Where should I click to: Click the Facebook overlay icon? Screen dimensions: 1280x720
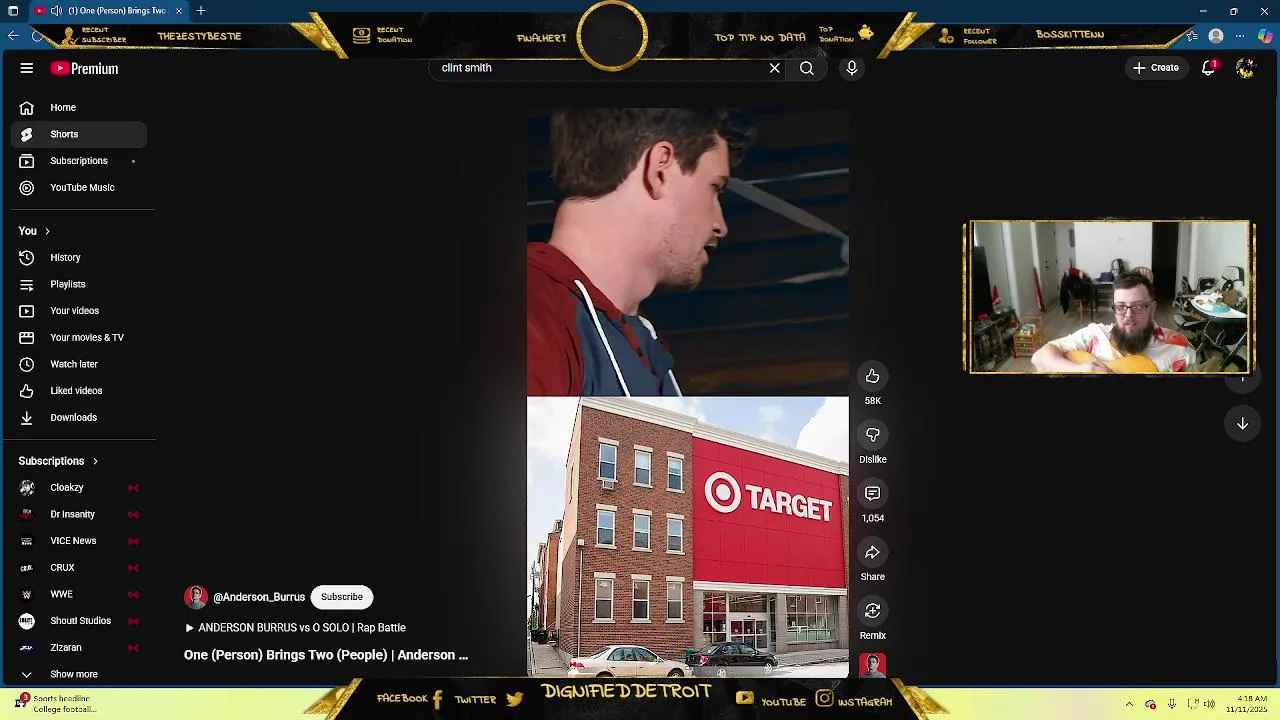[x=437, y=699]
